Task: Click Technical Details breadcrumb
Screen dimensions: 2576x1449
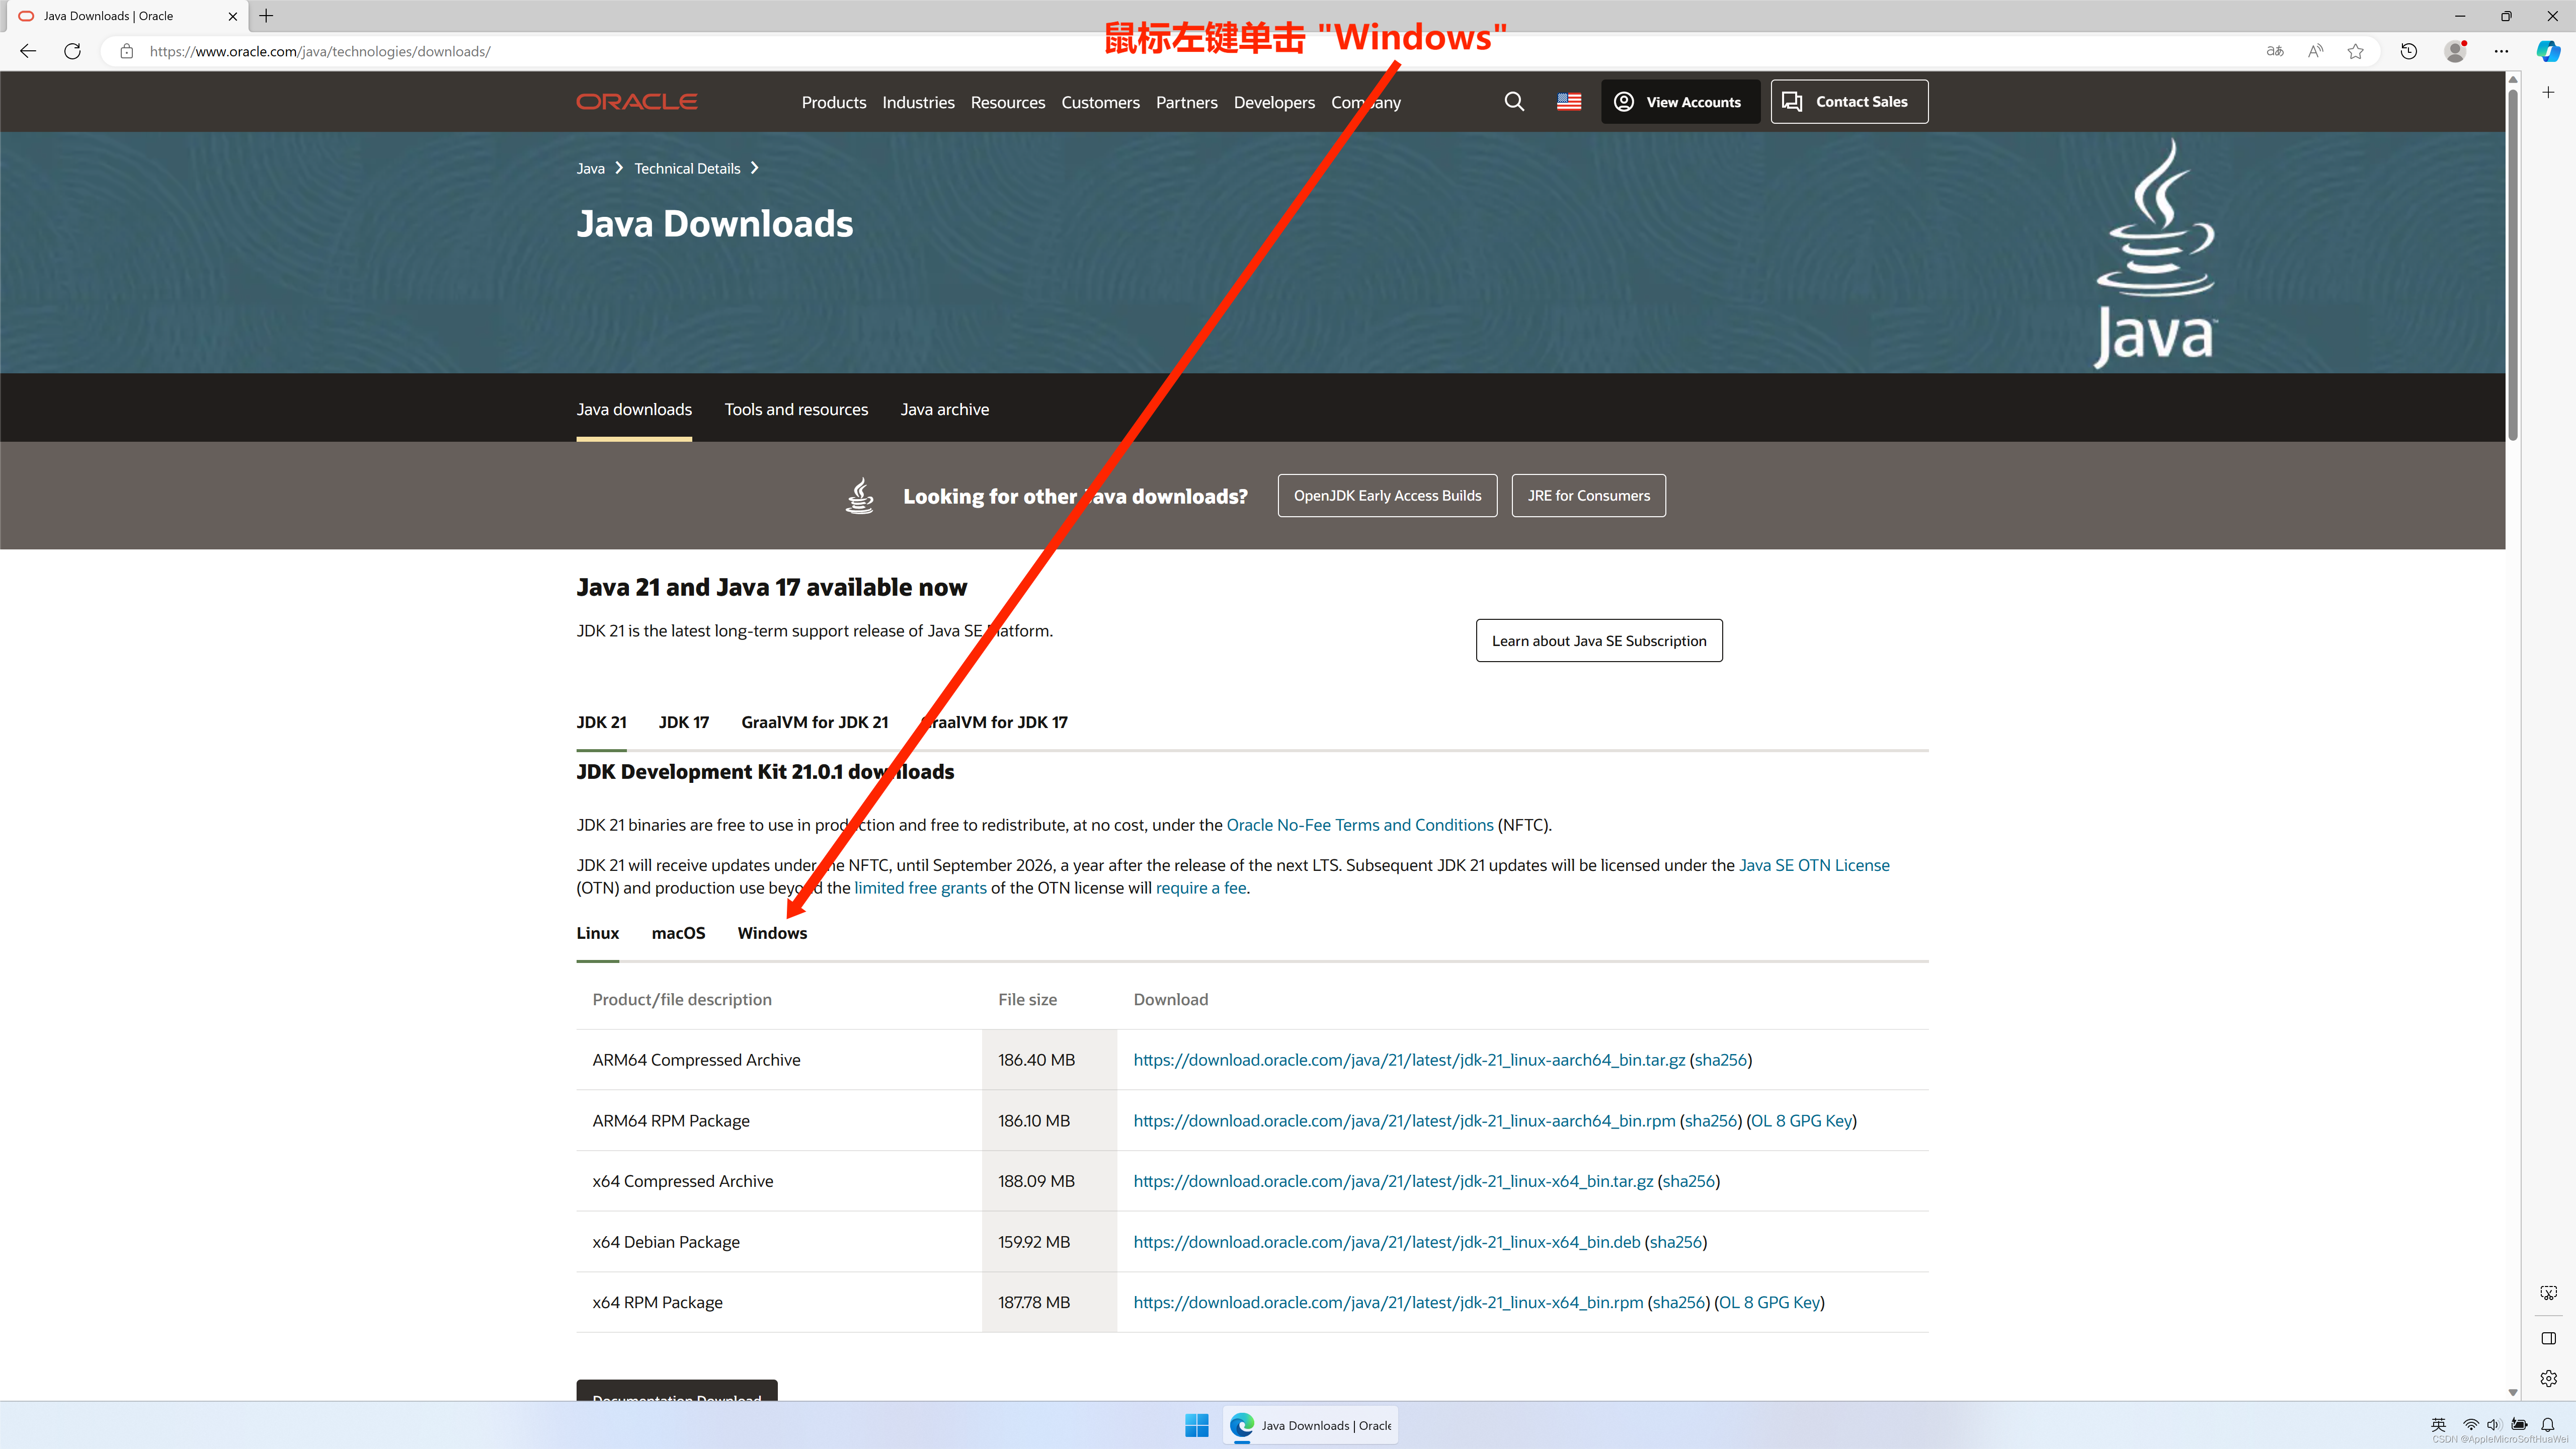Action: pos(687,168)
